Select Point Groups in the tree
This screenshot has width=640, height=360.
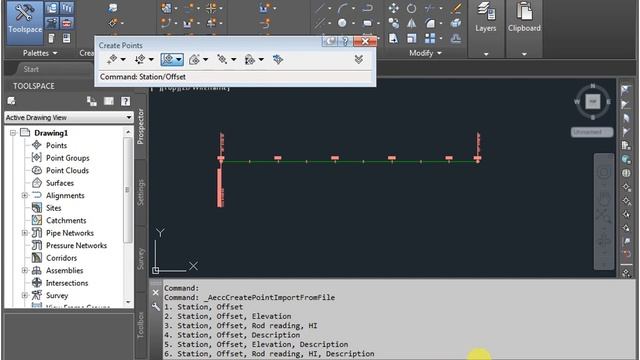(x=67, y=158)
